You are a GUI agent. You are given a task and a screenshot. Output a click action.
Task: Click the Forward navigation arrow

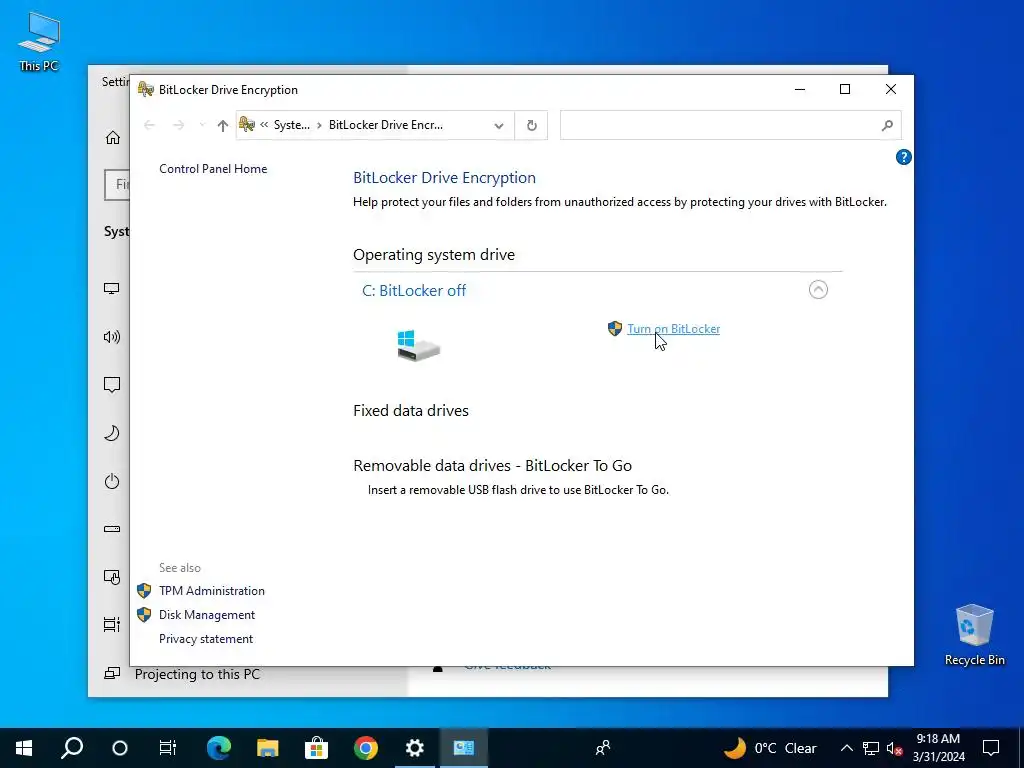tap(178, 125)
